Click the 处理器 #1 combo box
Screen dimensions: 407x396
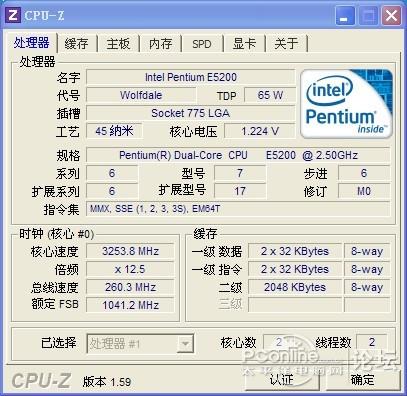click(x=140, y=343)
